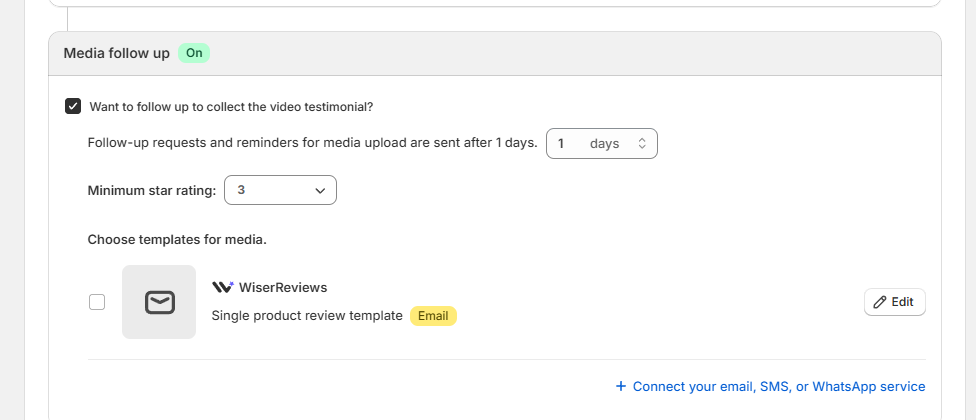Click the plus icon before Connect link
Image resolution: width=976 pixels, height=420 pixels.
620,386
